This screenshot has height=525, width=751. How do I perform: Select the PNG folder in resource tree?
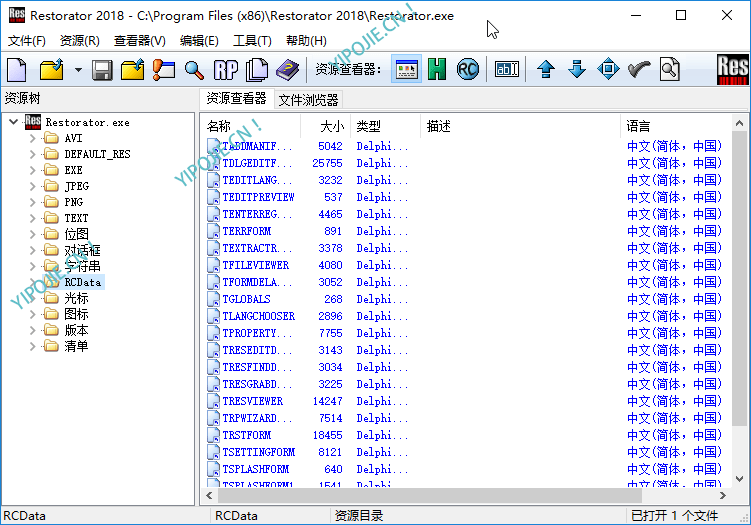pyautogui.click(x=74, y=202)
